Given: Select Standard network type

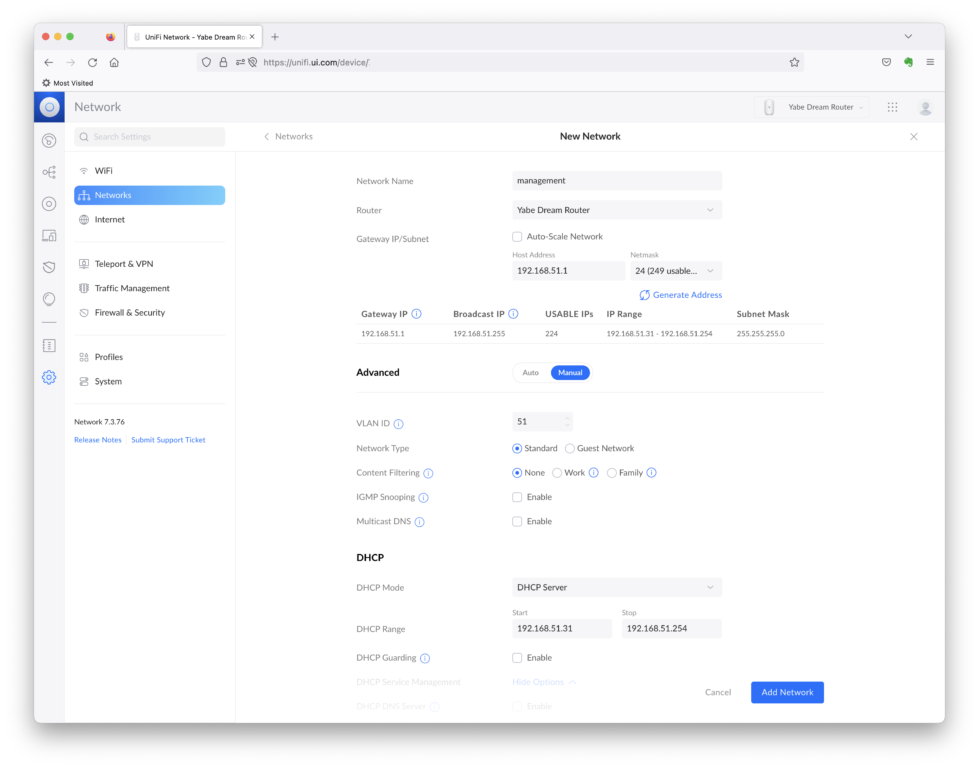Looking at the screenshot, I should (517, 448).
